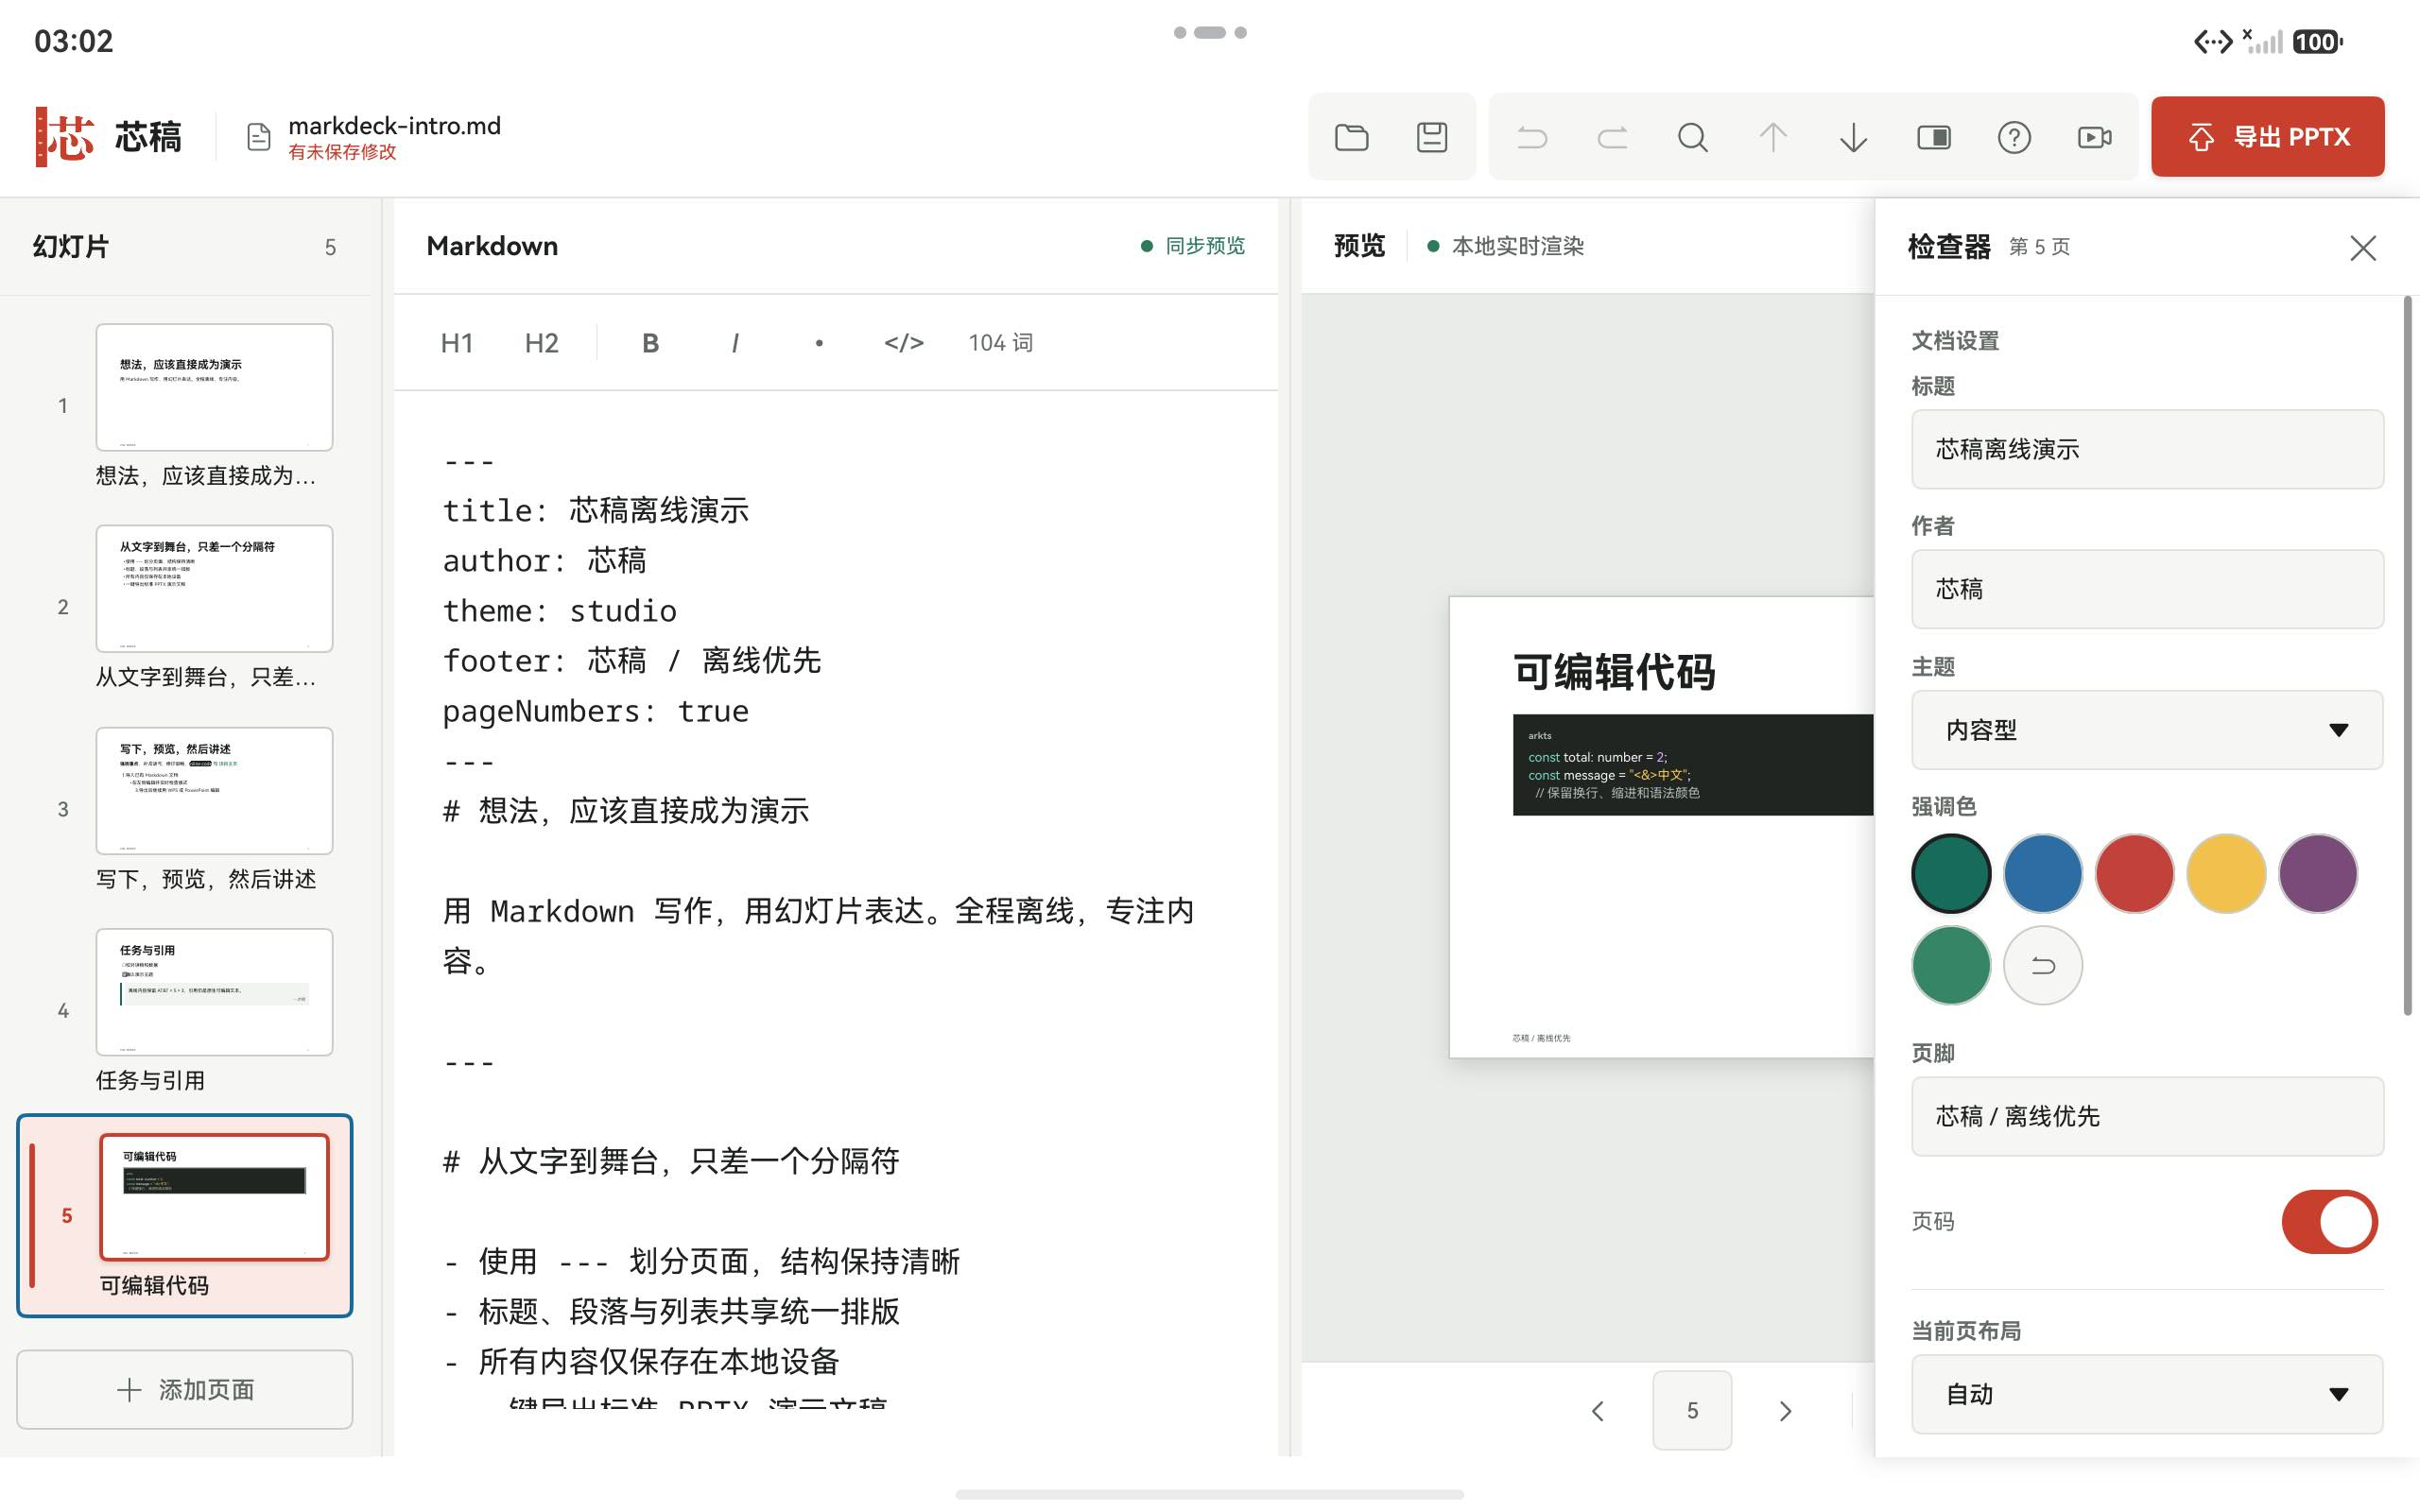The width and height of the screenshot is (2420, 1512).
Task: Redo the edit in the top toolbar
Action: tap(1612, 137)
